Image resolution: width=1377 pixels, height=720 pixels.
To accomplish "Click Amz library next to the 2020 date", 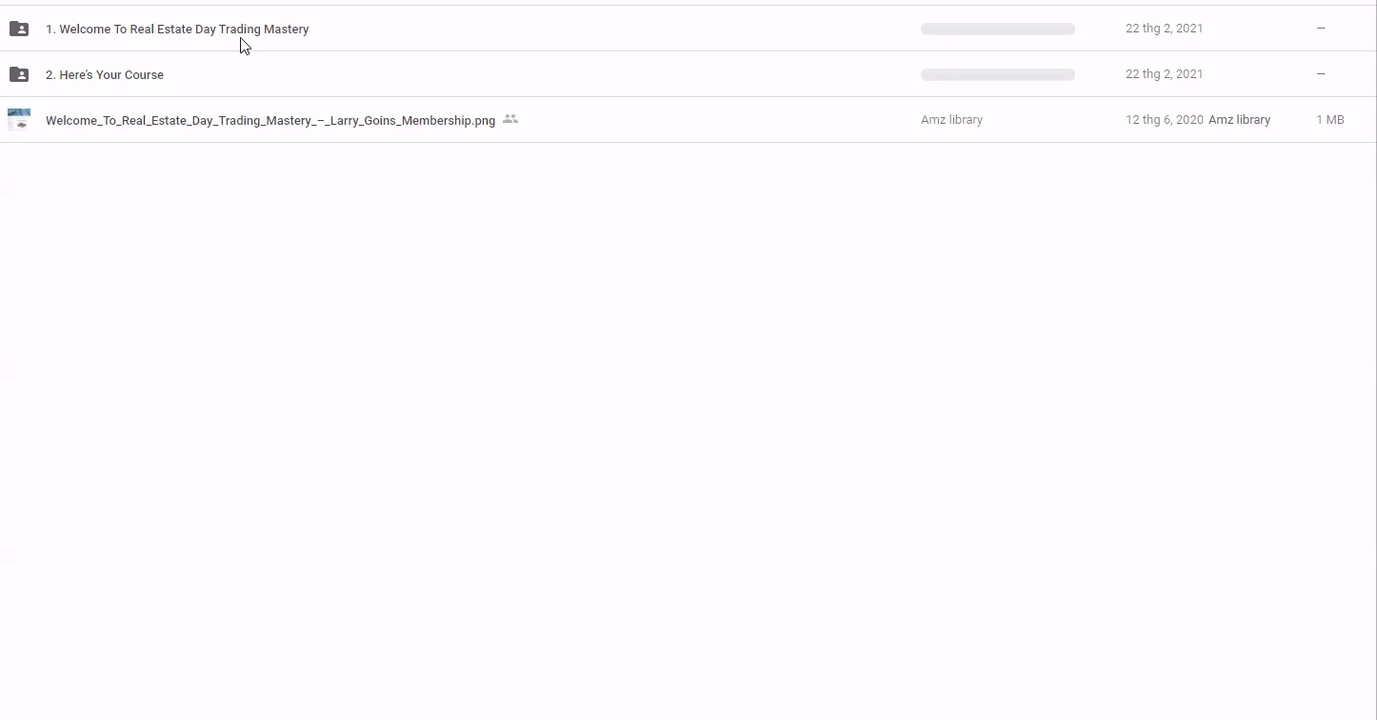I will pos(1239,120).
